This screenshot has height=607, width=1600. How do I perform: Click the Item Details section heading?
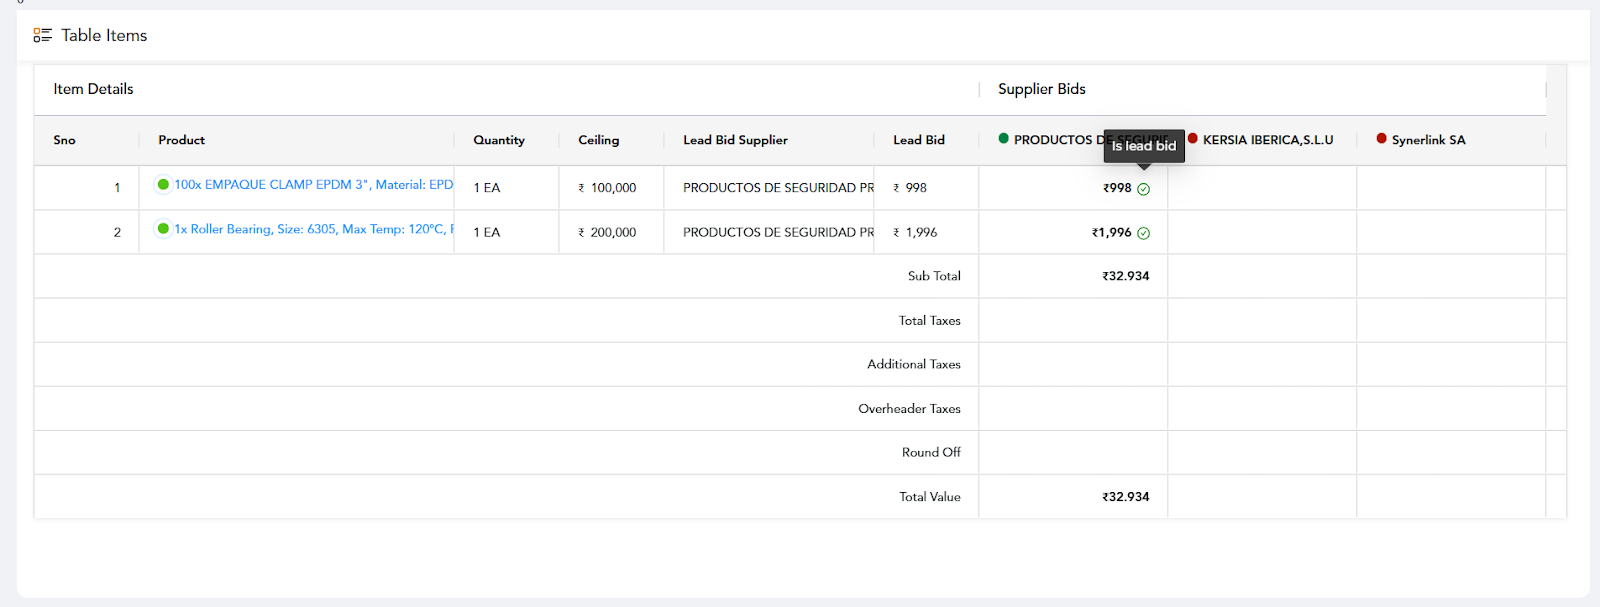93,89
